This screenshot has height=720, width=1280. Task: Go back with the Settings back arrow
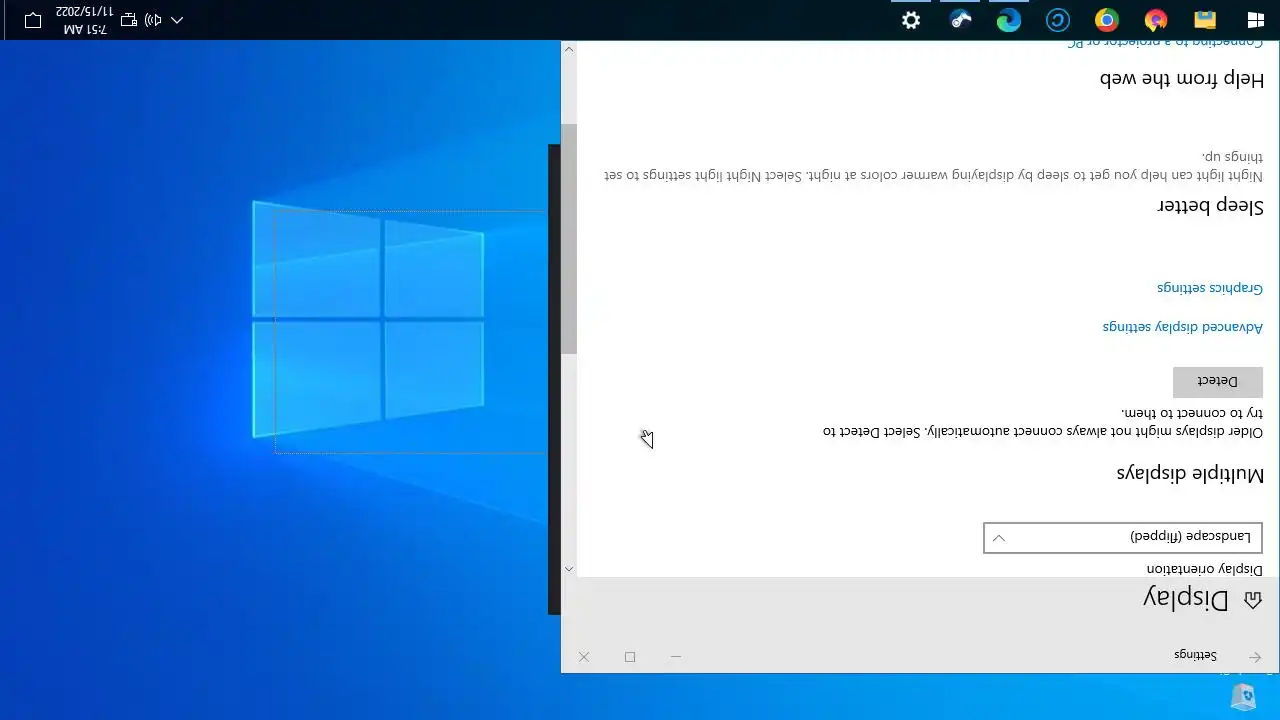coord(1255,656)
